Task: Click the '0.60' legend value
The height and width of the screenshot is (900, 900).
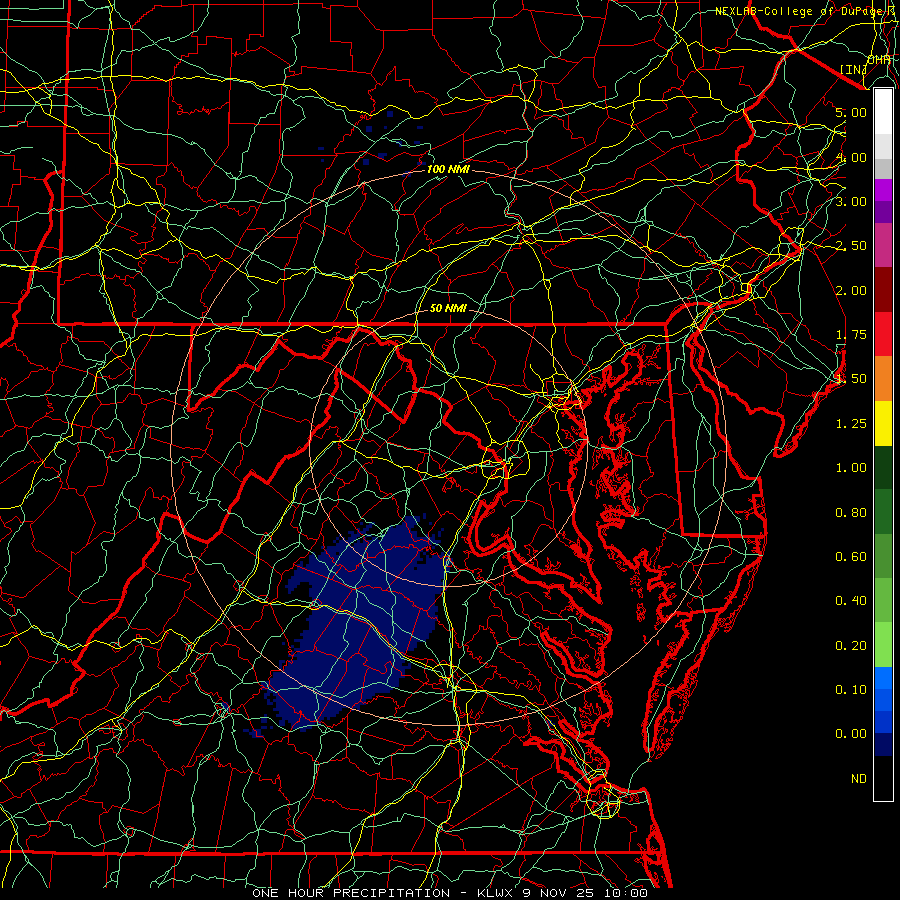Action: click(x=851, y=557)
